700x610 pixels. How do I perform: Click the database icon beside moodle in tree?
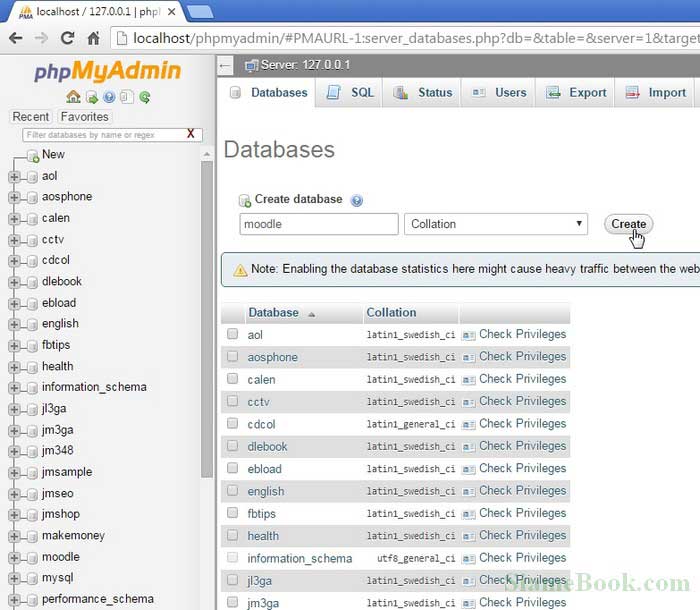pyautogui.click(x=32, y=558)
